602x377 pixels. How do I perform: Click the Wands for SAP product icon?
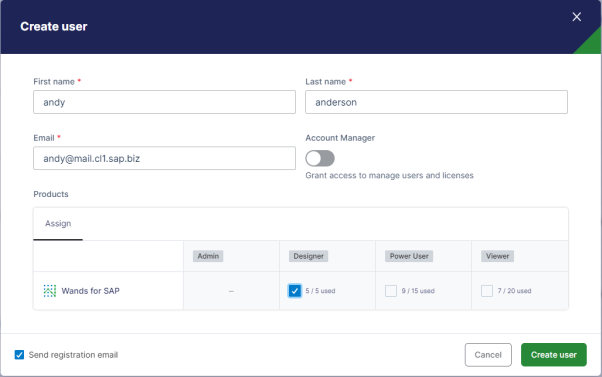click(x=50, y=291)
